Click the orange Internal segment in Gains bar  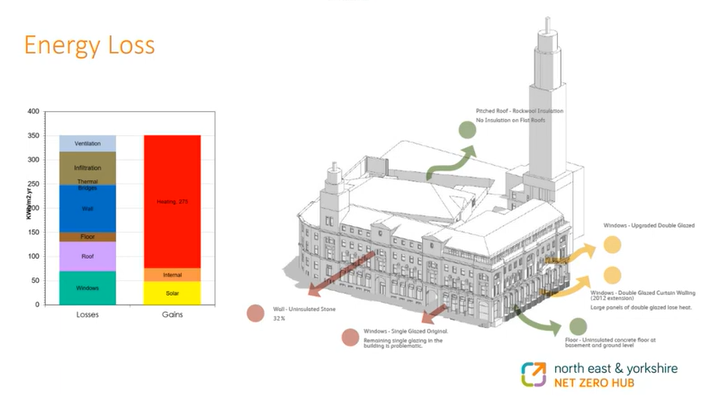click(173, 274)
